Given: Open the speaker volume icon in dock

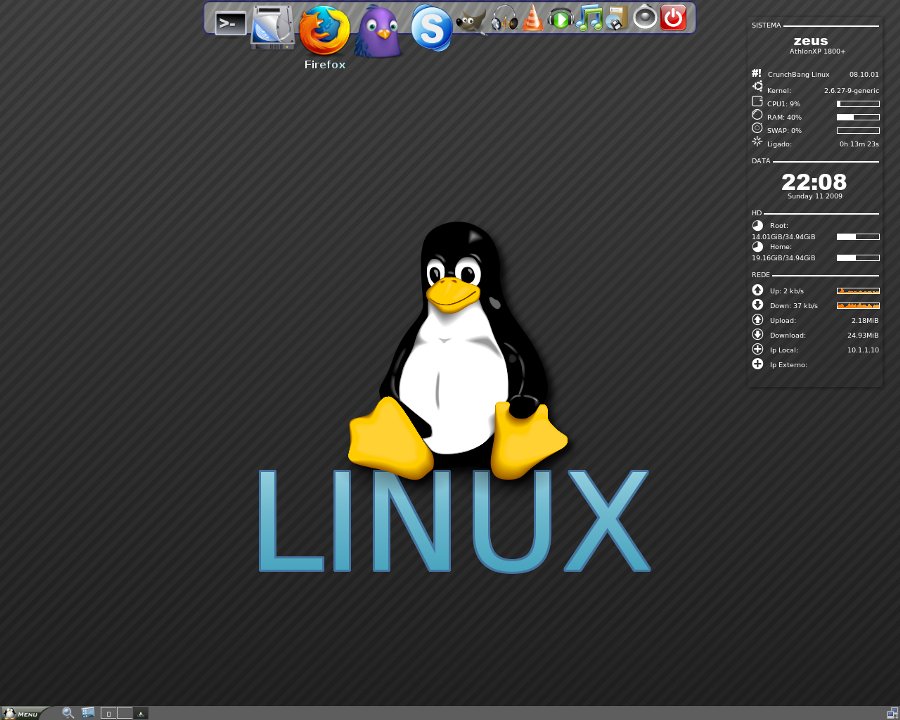Looking at the screenshot, I should click(645, 17).
